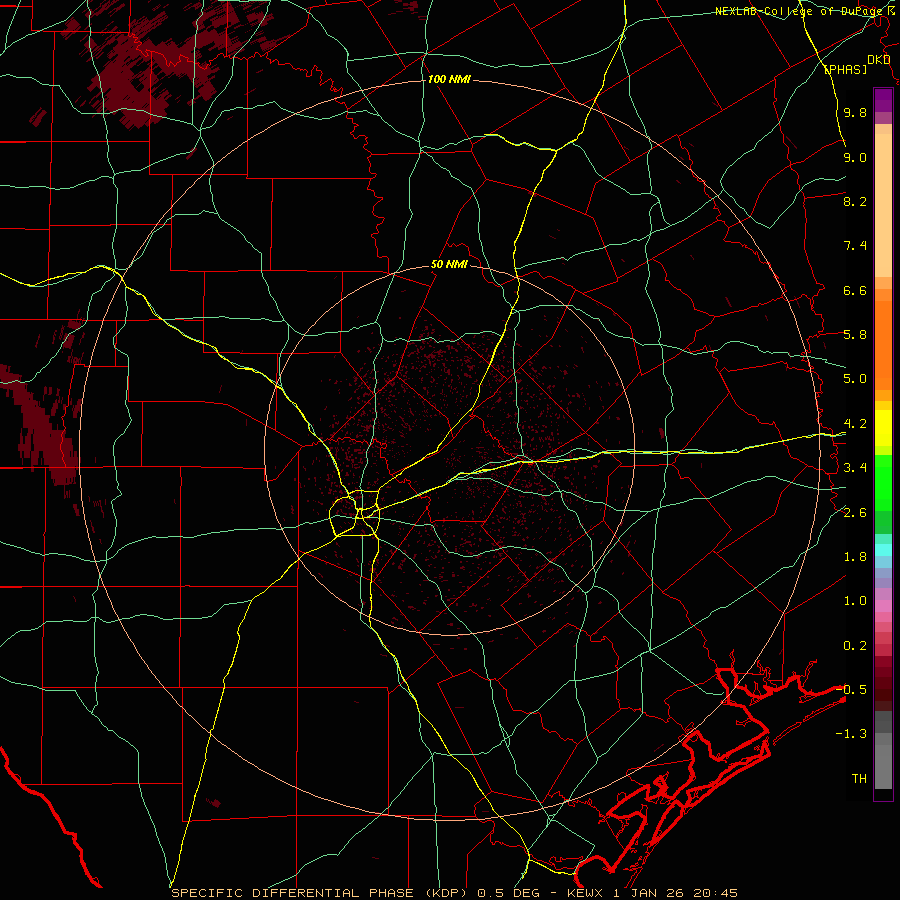
Task: Click the -0.5 value on the scale
Action: pyautogui.click(x=851, y=690)
